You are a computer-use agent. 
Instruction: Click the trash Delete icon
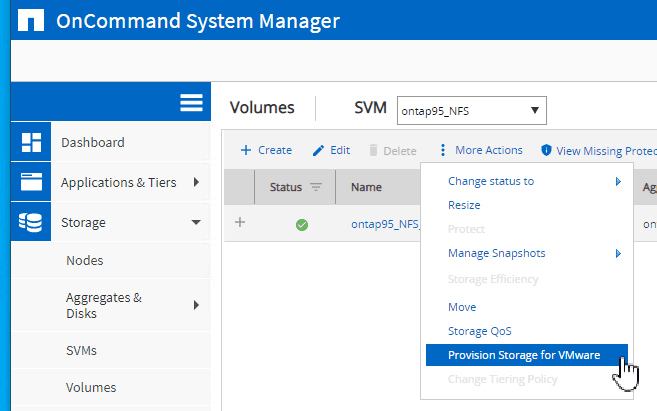click(x=373, y=150)
